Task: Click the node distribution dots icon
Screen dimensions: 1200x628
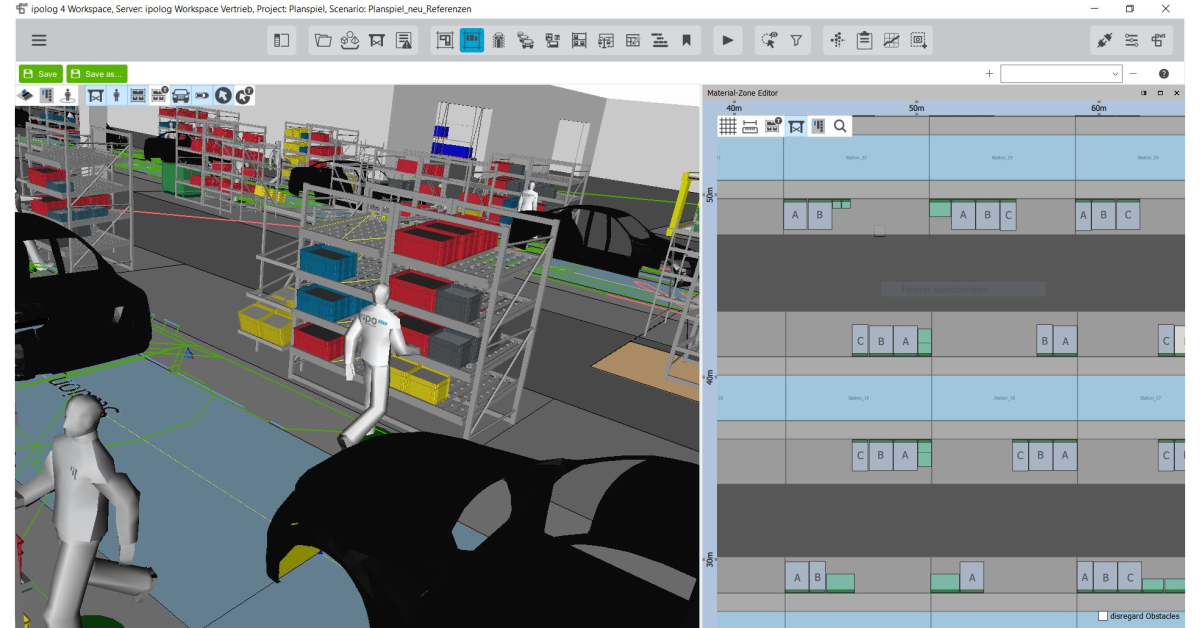Action: point(838,41)
